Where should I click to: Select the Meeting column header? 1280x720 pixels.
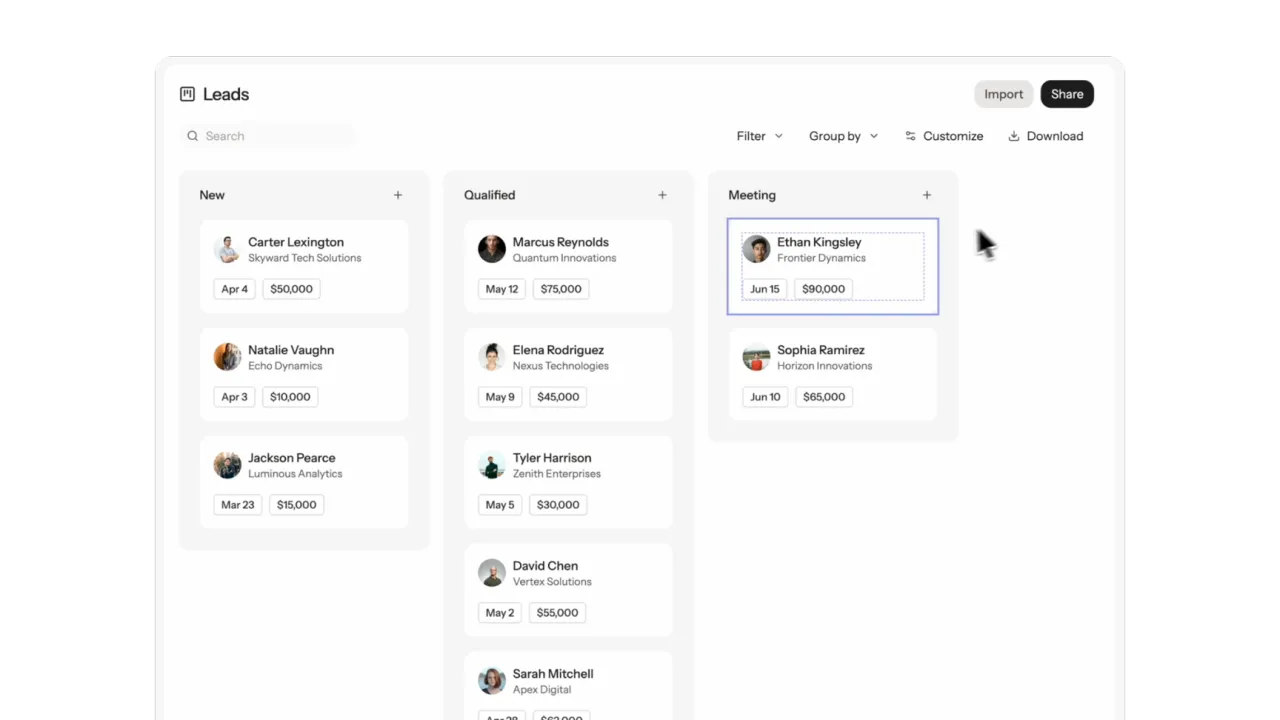752,195
